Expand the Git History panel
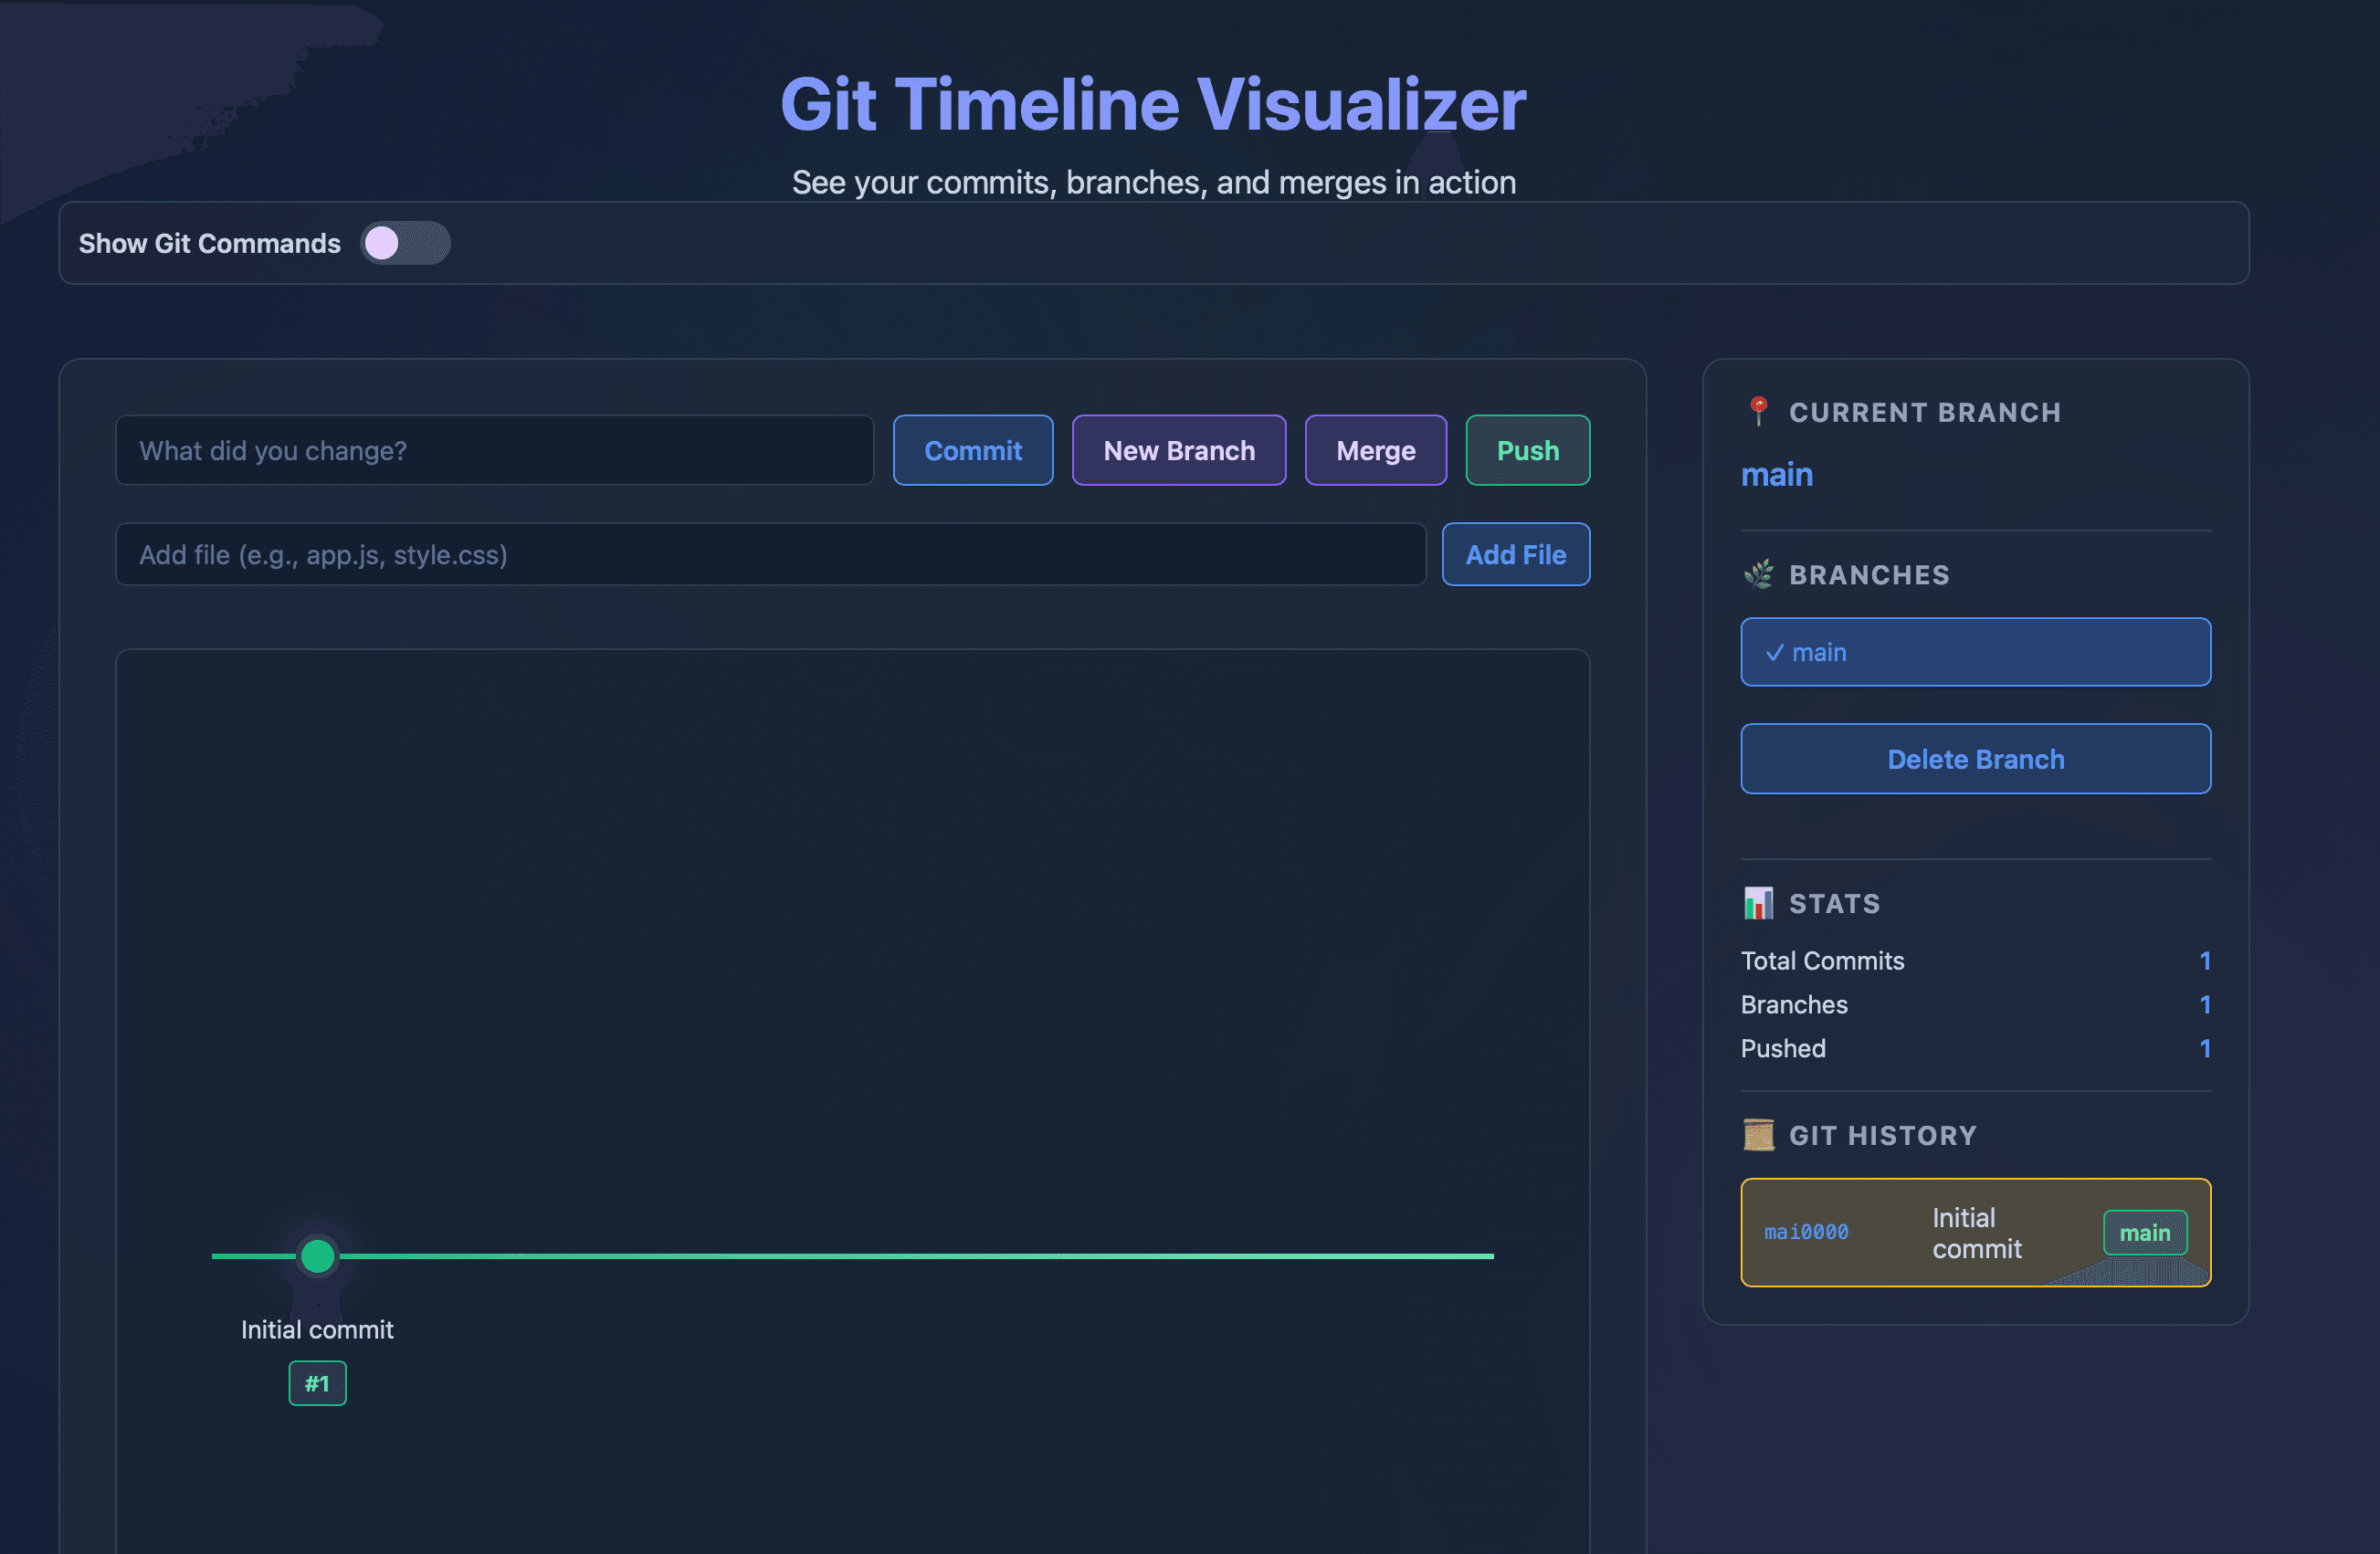2380x1554 pixels. pyautogui.click(x=1883, y=1135)
